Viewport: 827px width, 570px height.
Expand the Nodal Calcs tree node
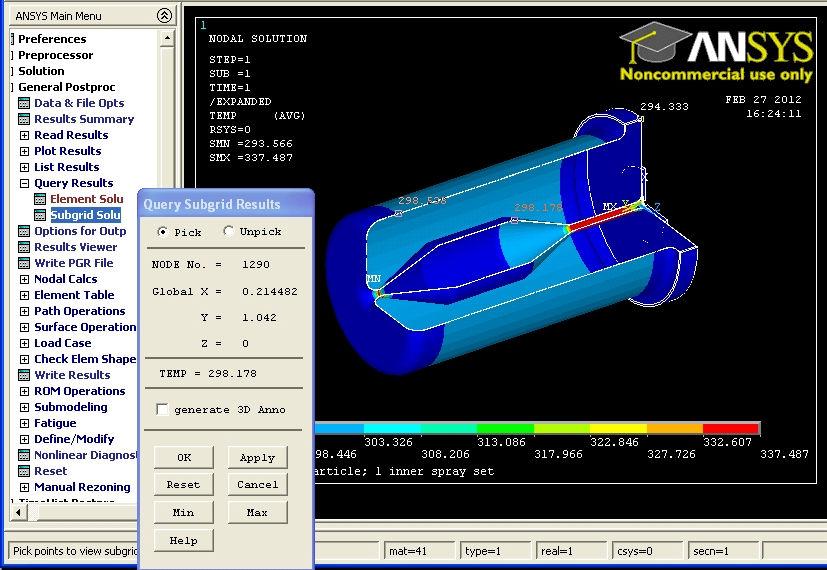tap(24, 279)
